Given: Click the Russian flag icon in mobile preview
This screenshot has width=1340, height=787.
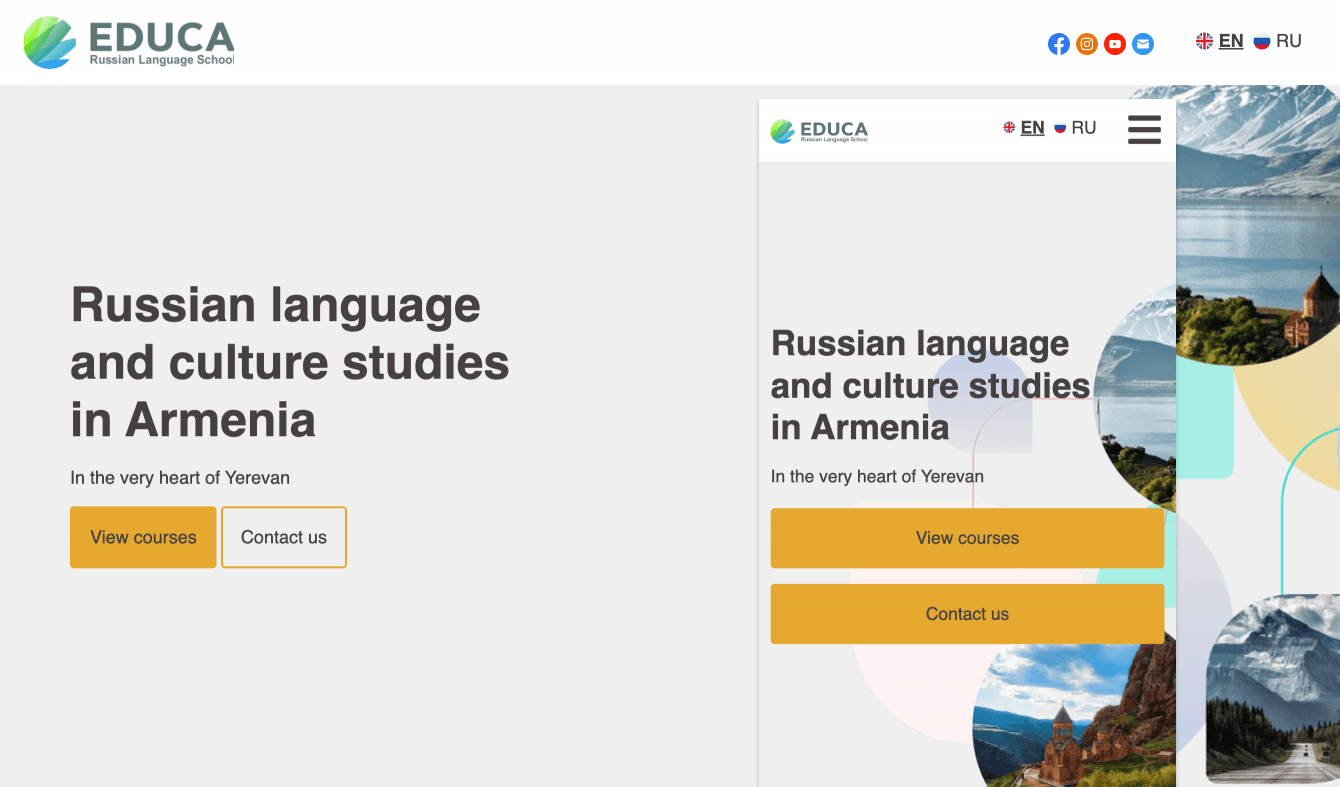Looking at the screenshot, I should click(1060, 128).
